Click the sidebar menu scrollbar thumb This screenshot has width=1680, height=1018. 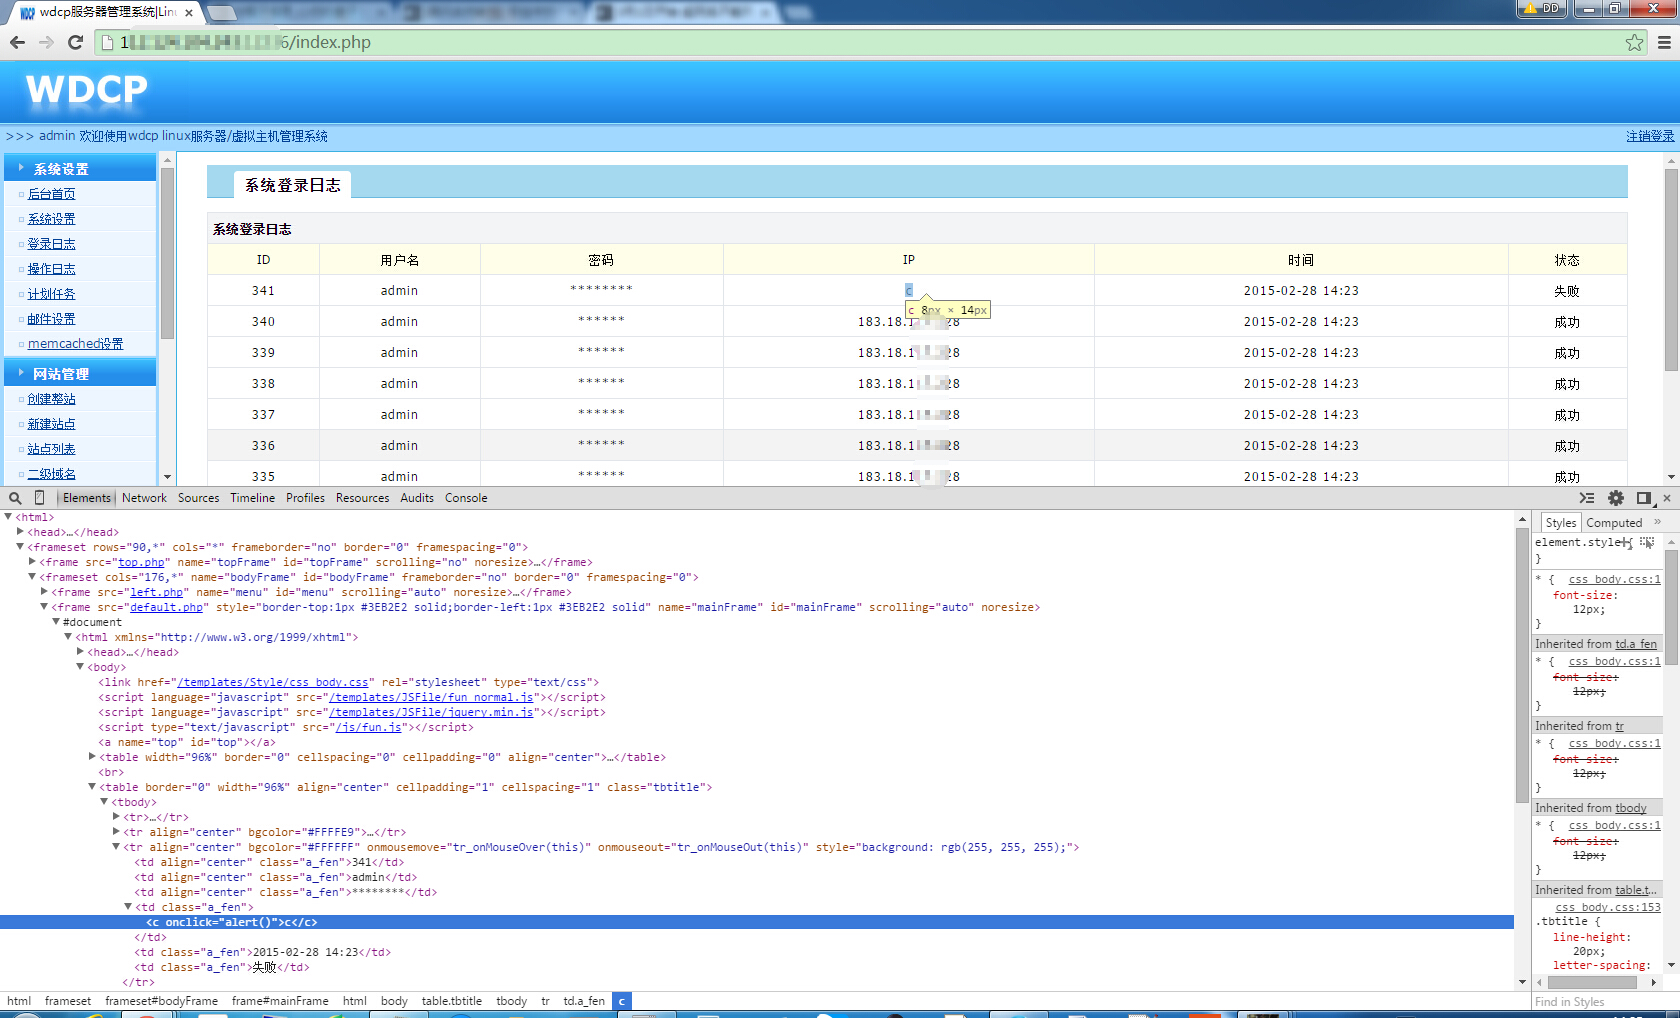[168, 253]
